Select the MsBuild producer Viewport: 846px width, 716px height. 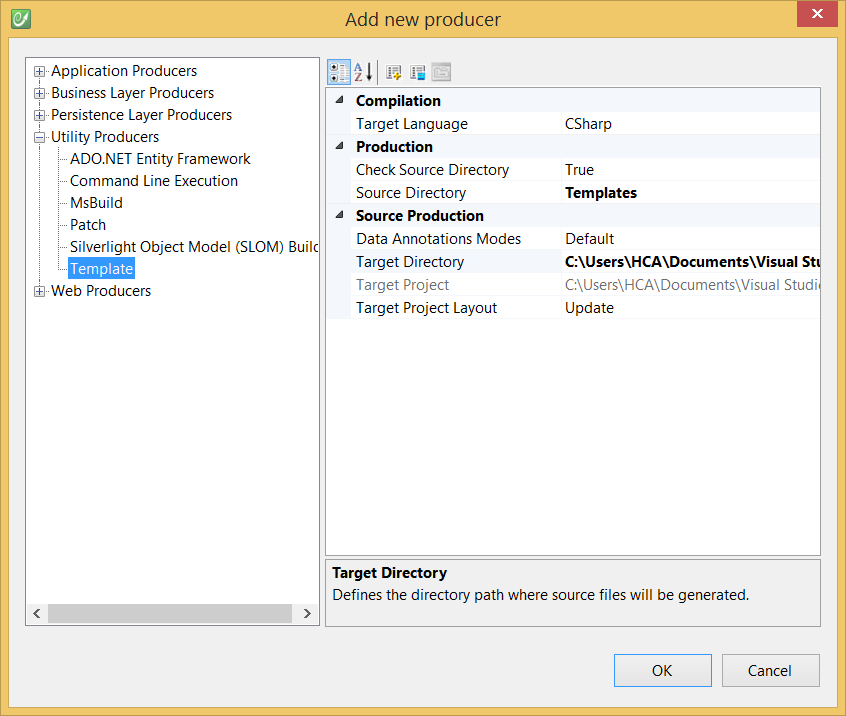coord(96,203)
